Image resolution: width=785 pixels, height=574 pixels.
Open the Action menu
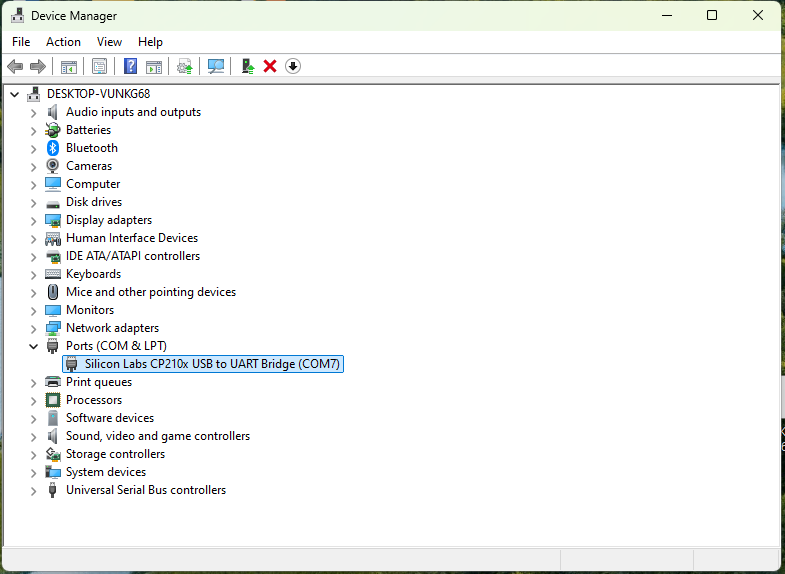(64, 42)
